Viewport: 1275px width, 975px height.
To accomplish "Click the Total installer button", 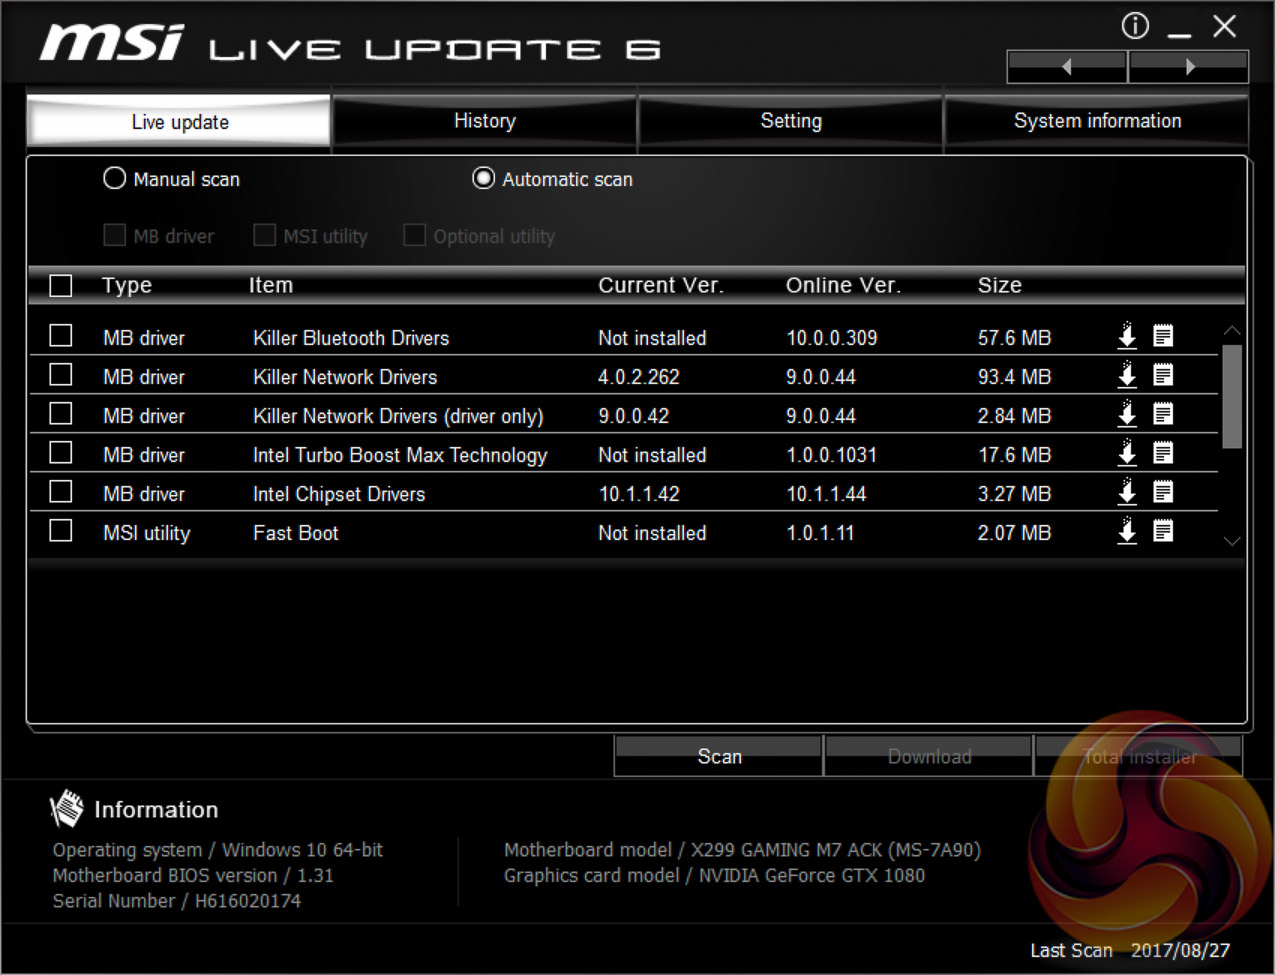I will (x=1139, y=756).
